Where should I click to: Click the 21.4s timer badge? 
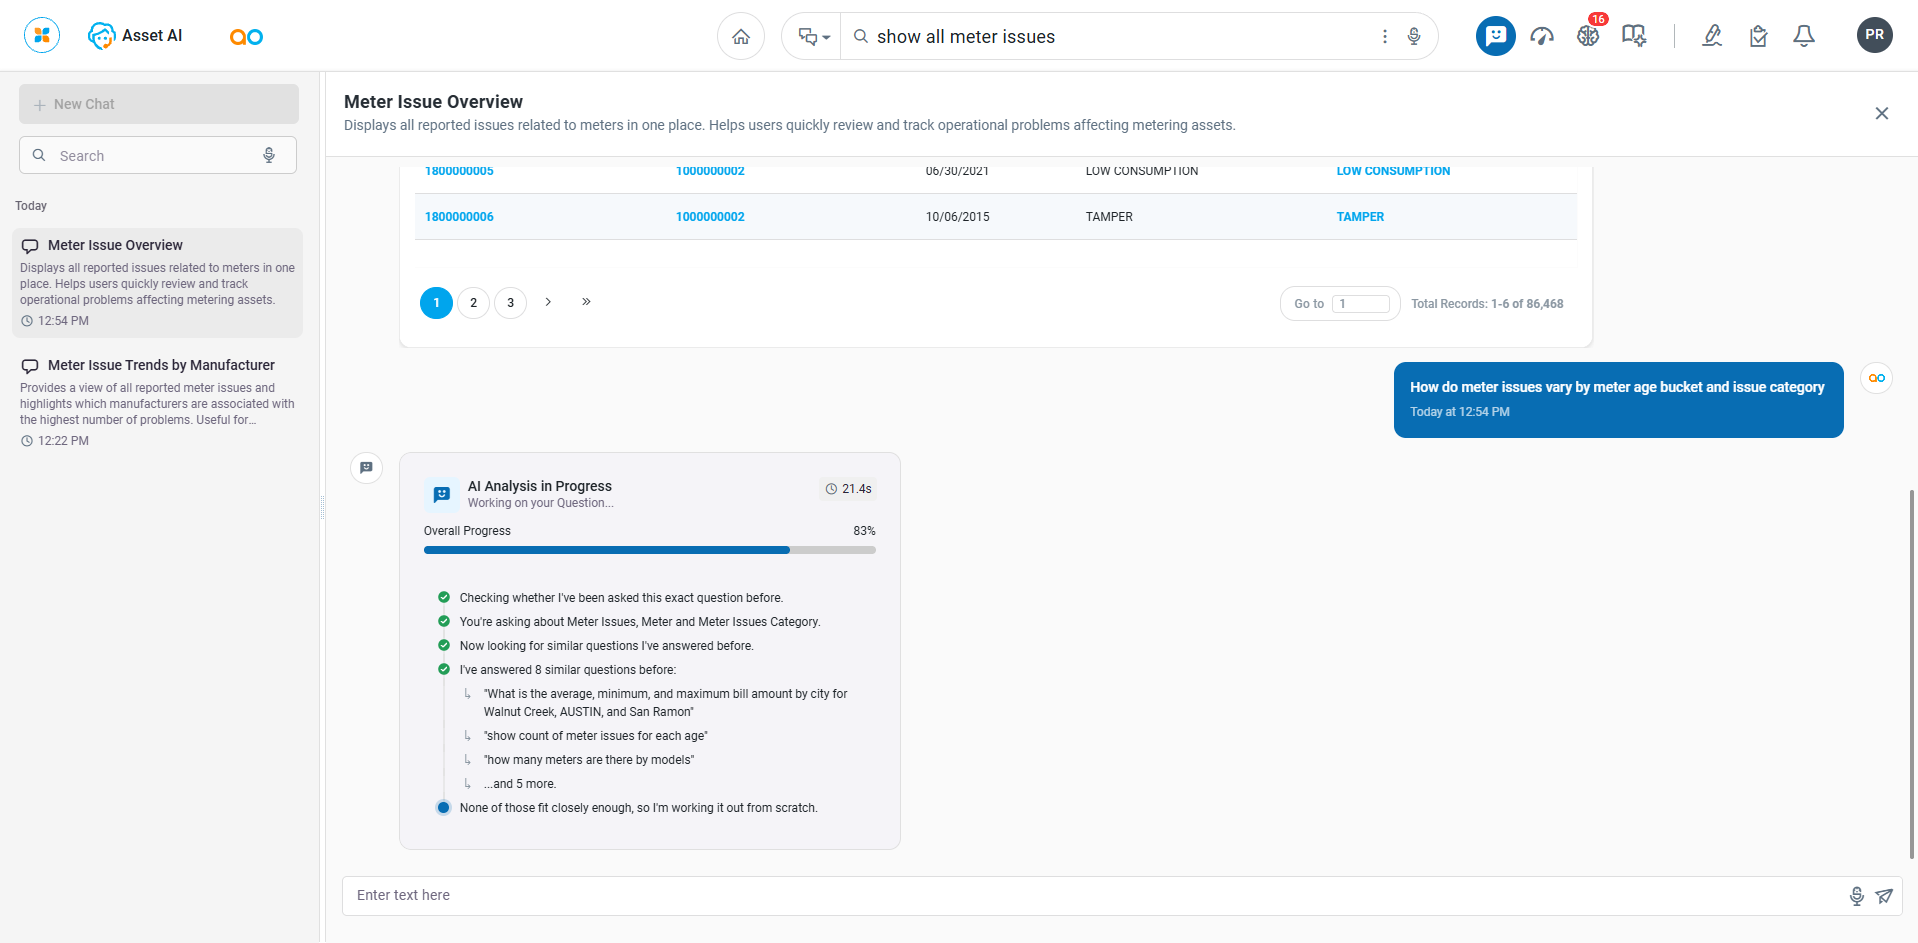(x=848, y=489)
